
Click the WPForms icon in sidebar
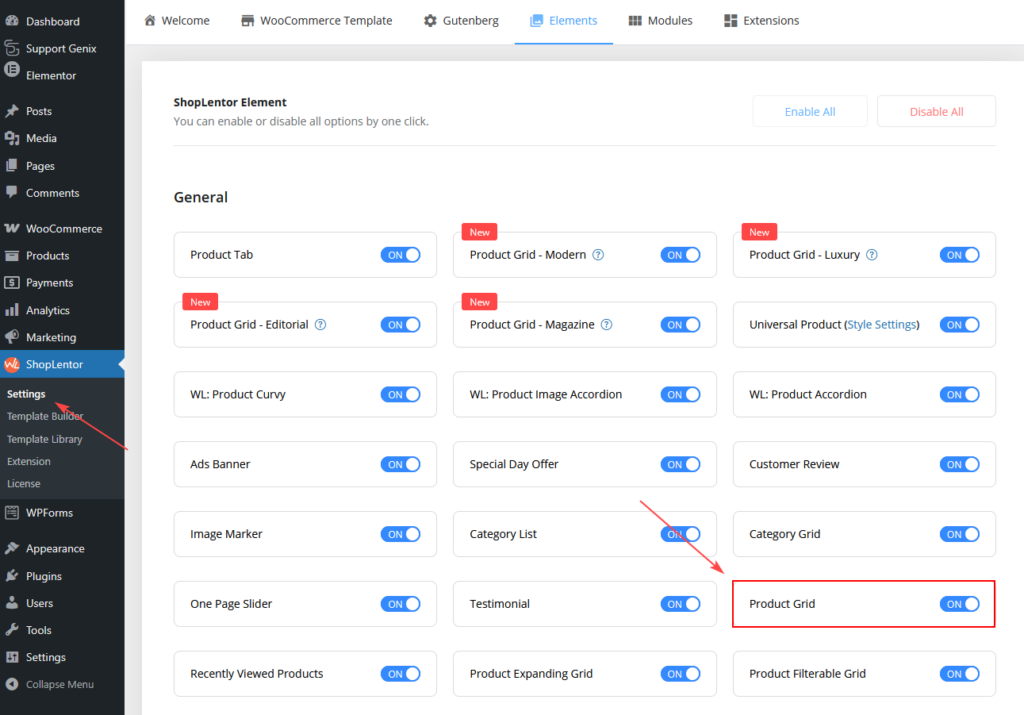pyautogui.click(x=14, y=512)
